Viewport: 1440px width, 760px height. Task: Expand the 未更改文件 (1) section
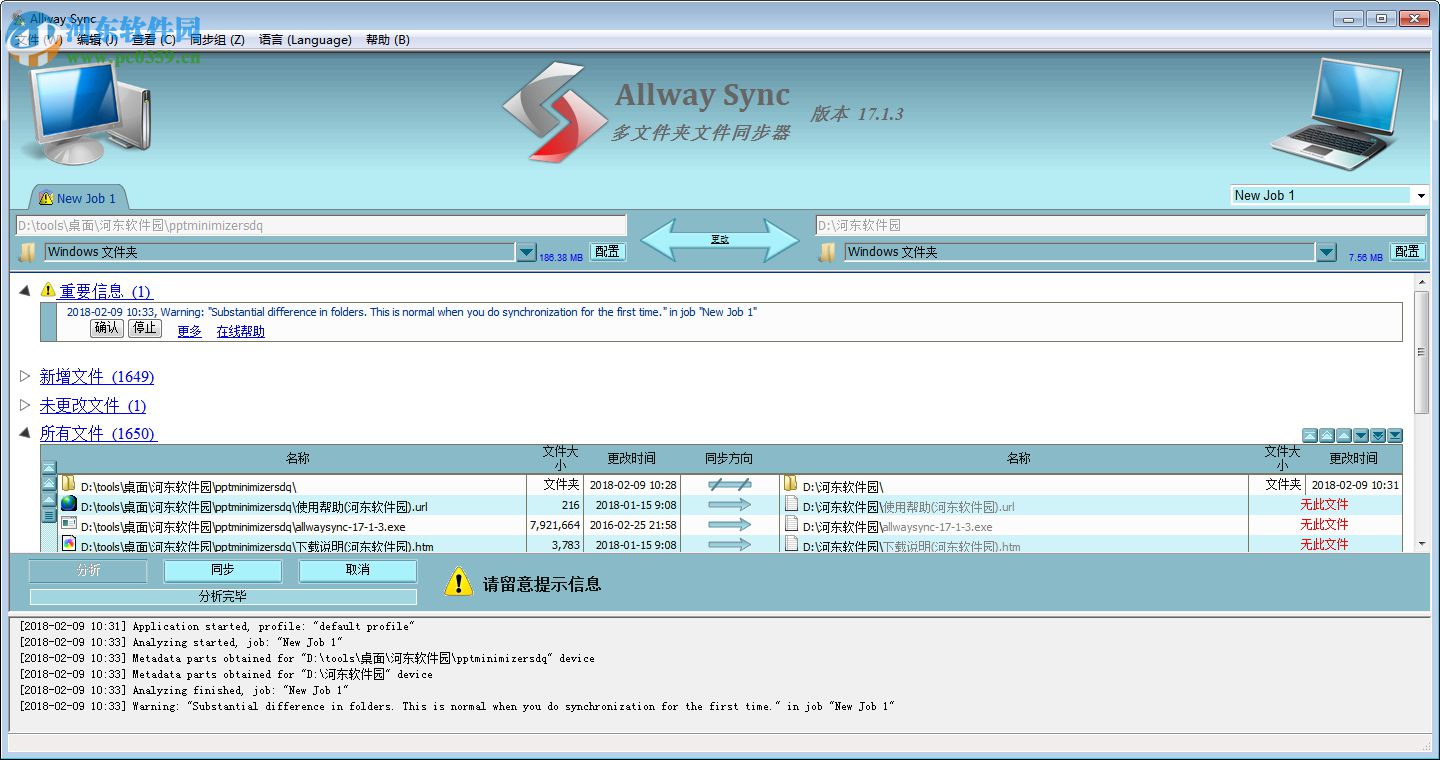click(24, 405)
